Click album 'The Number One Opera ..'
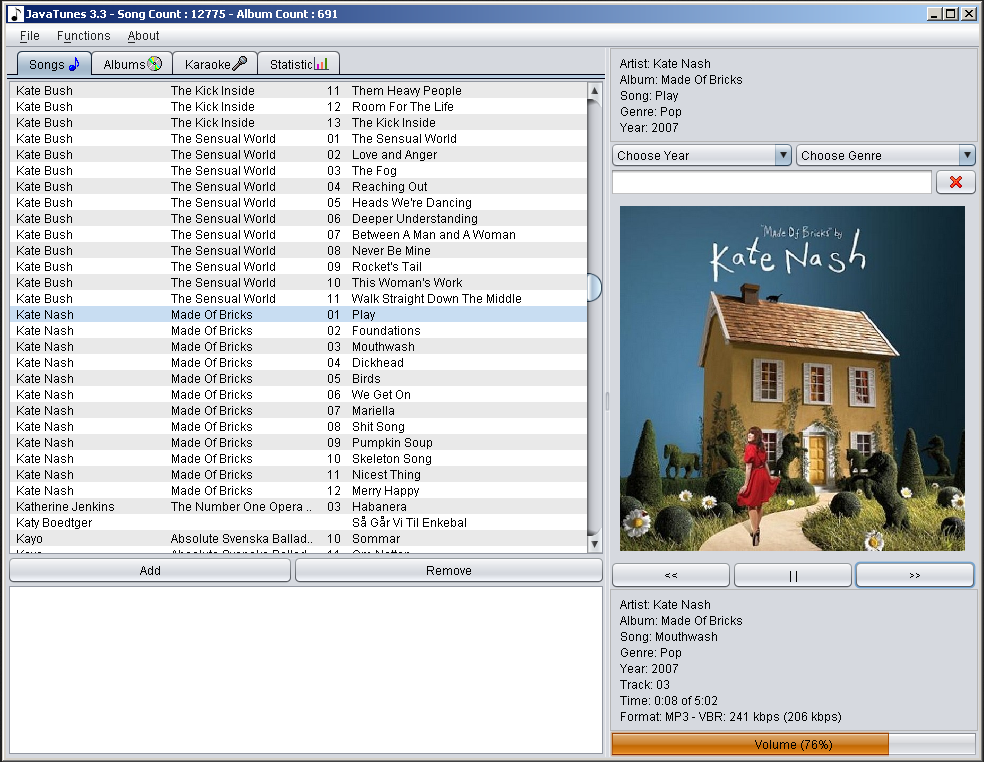This screenshot has width=984, height=762. (241, 507)
